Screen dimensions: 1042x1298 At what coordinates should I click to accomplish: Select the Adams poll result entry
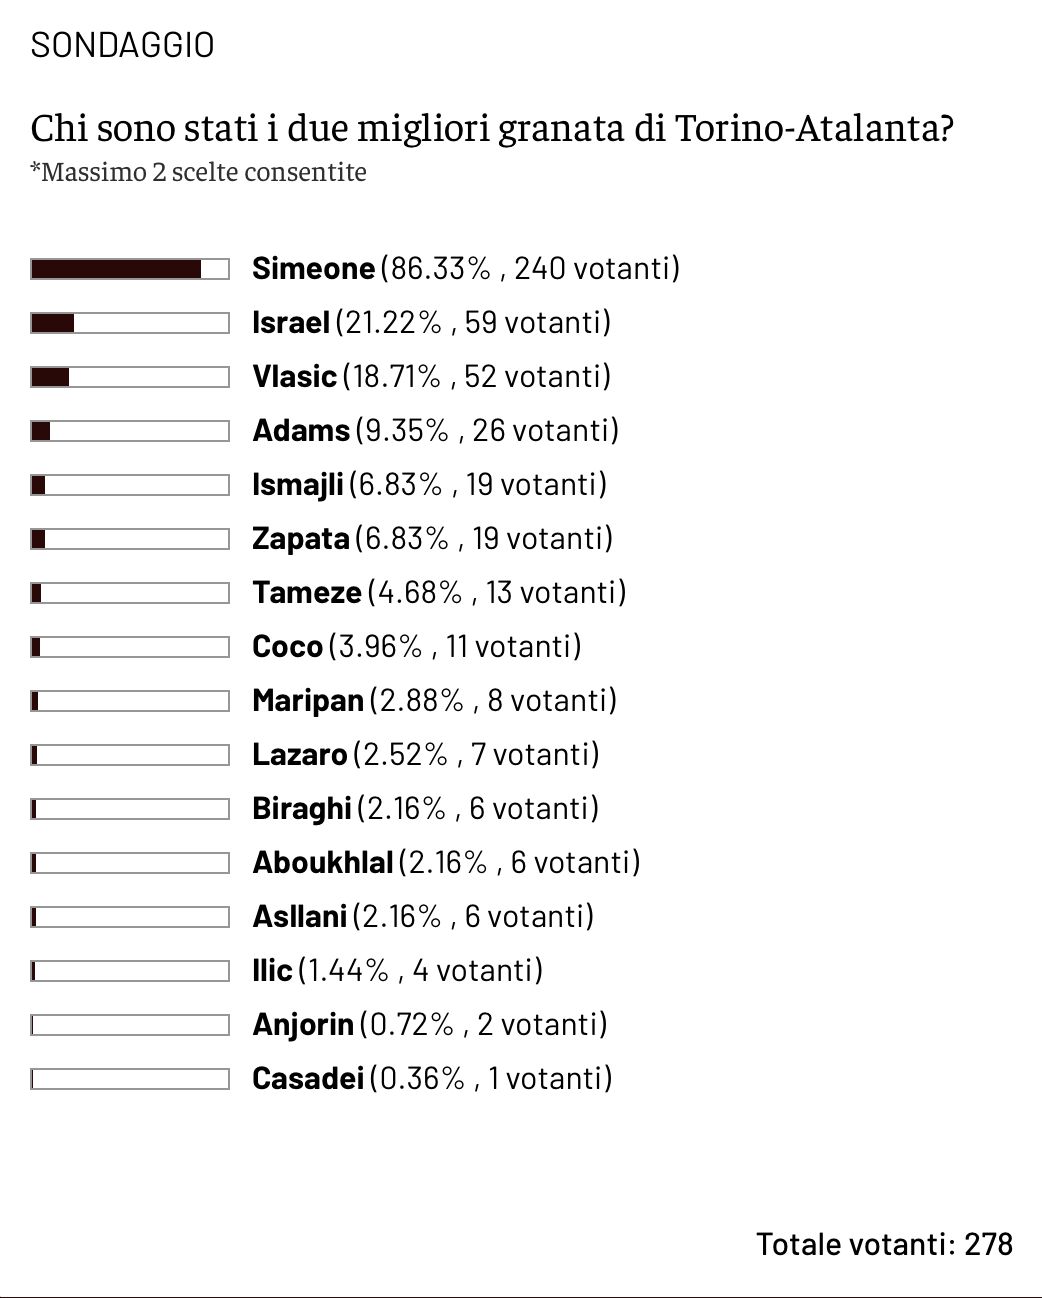(x=435, y=430)
